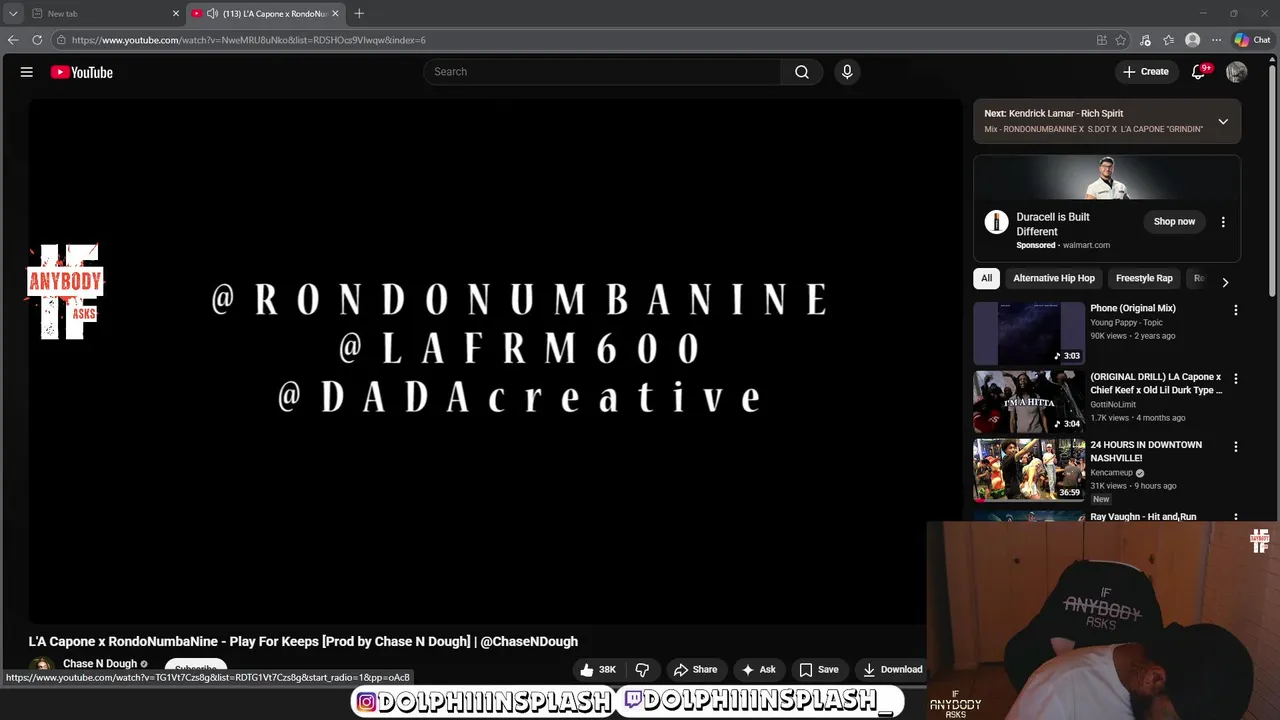1280x720 pixels.
Task: Share this video
Action: pyautogui.click(x=696, y=670)
